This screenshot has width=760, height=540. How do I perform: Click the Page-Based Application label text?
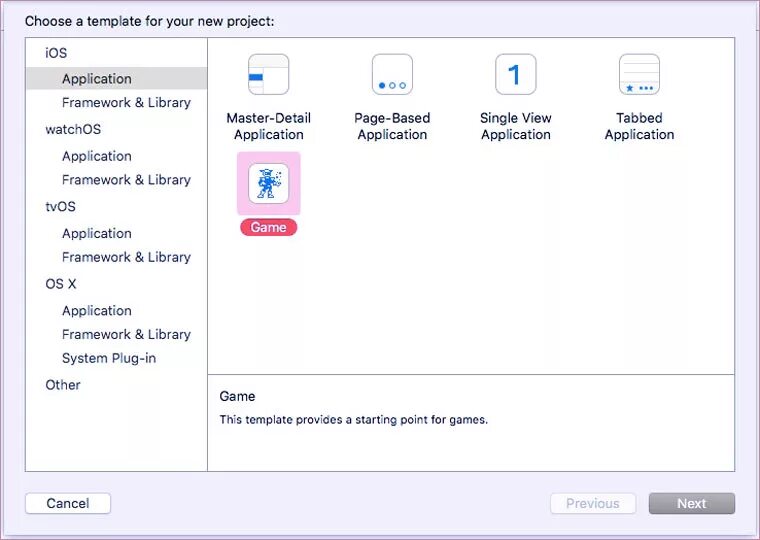[x=392, y=126]
